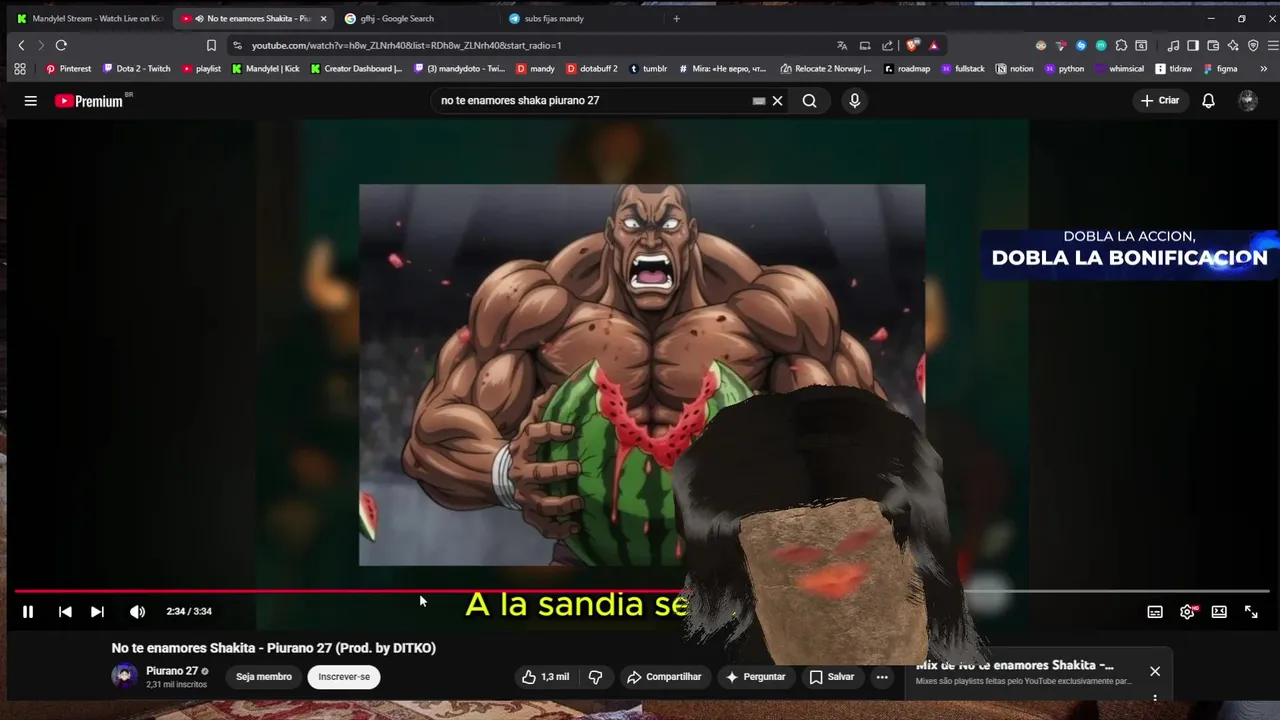The image size is (1280, 720).
Task: Open the figma bookmark
Action: click(1220, 69)
